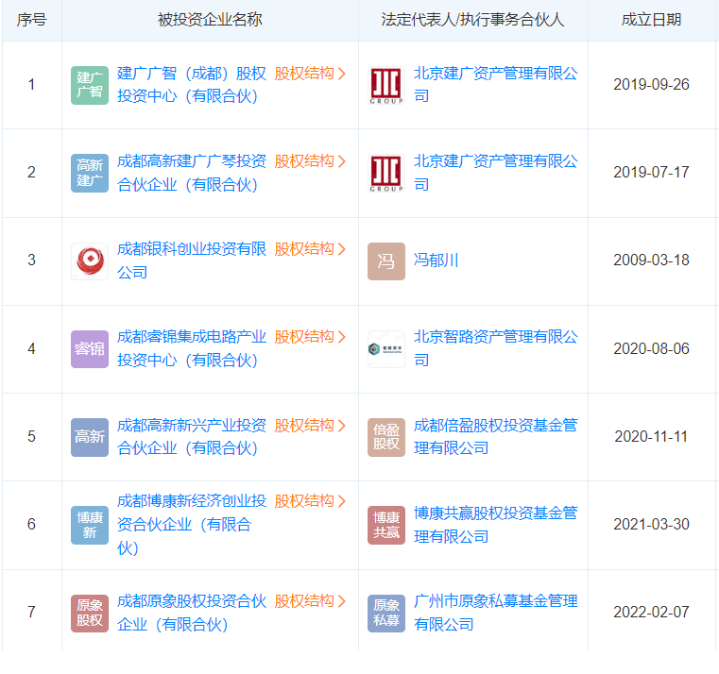Click the sequence number 7 cell
Screen dimensions: 719x674
coord(31,612)
